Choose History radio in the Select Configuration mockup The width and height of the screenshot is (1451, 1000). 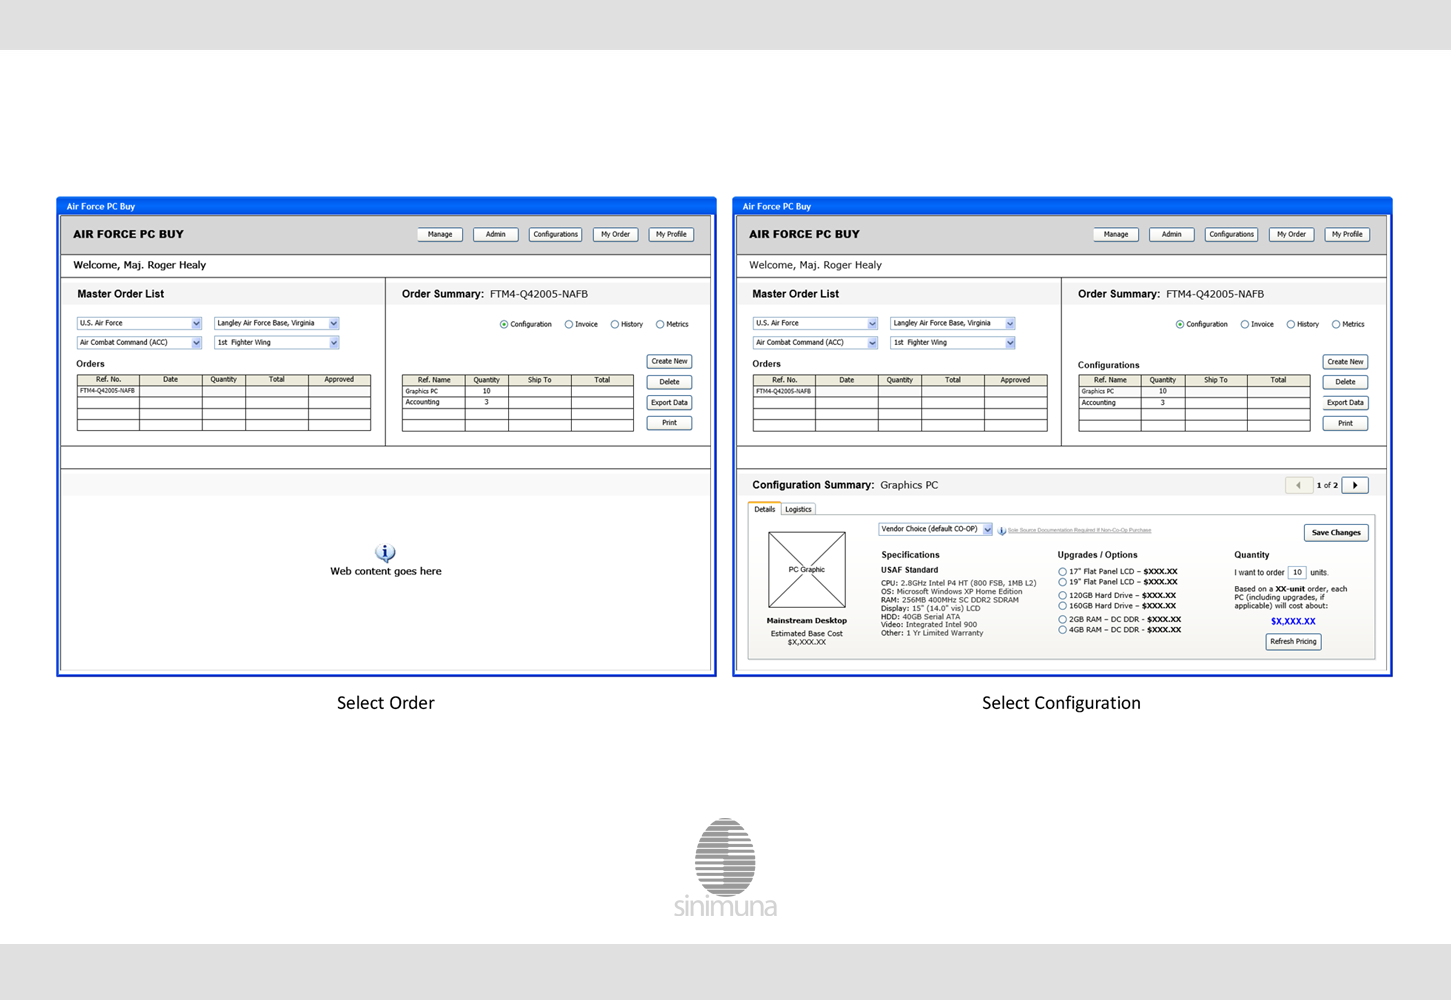coord(1291,324)
